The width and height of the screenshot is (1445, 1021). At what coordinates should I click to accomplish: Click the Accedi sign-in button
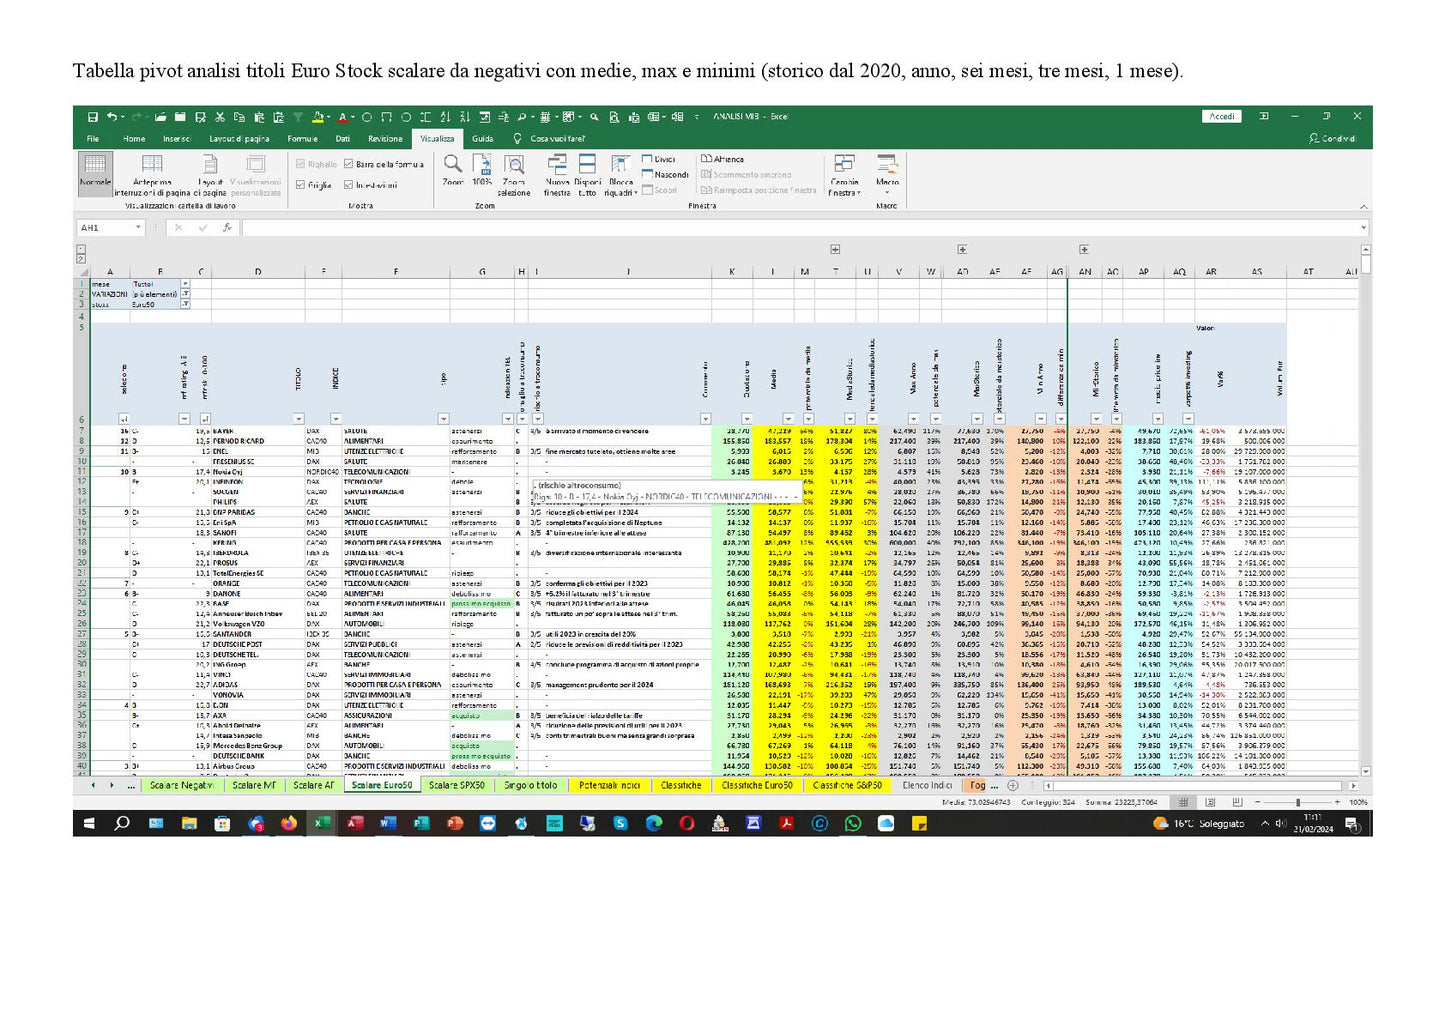(1222, 117)
